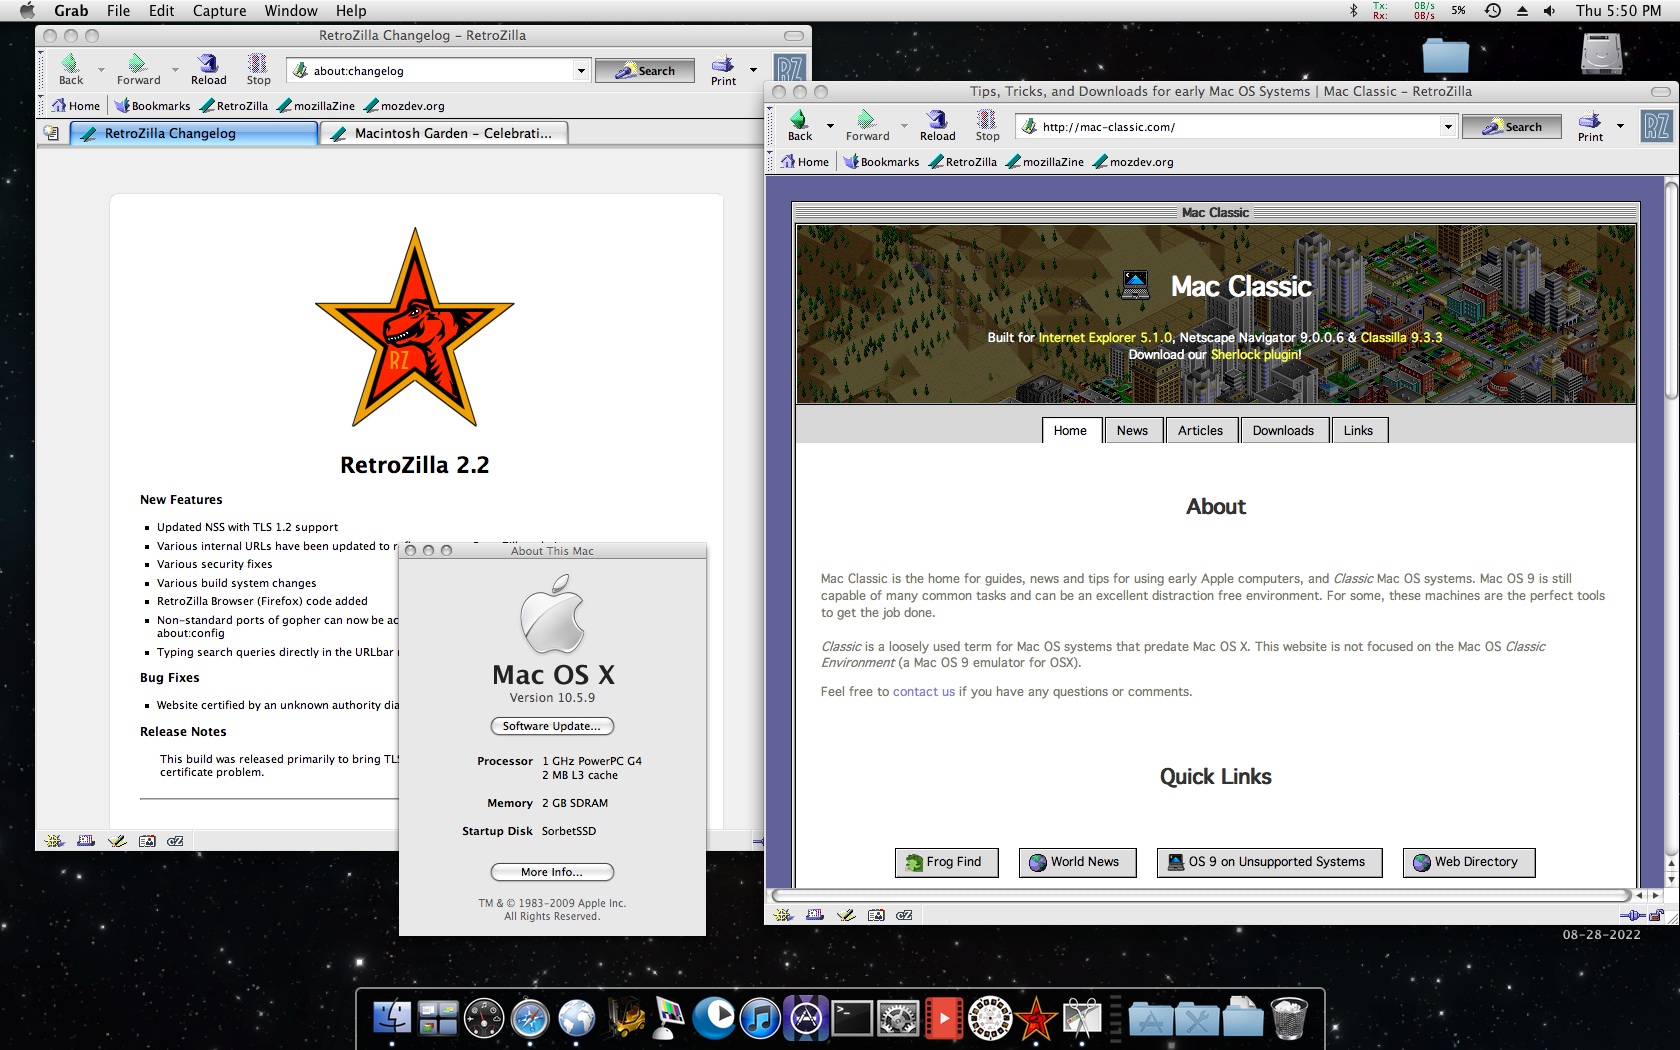Click Back in the RetroZilla Changelog window

pos(71,70)
